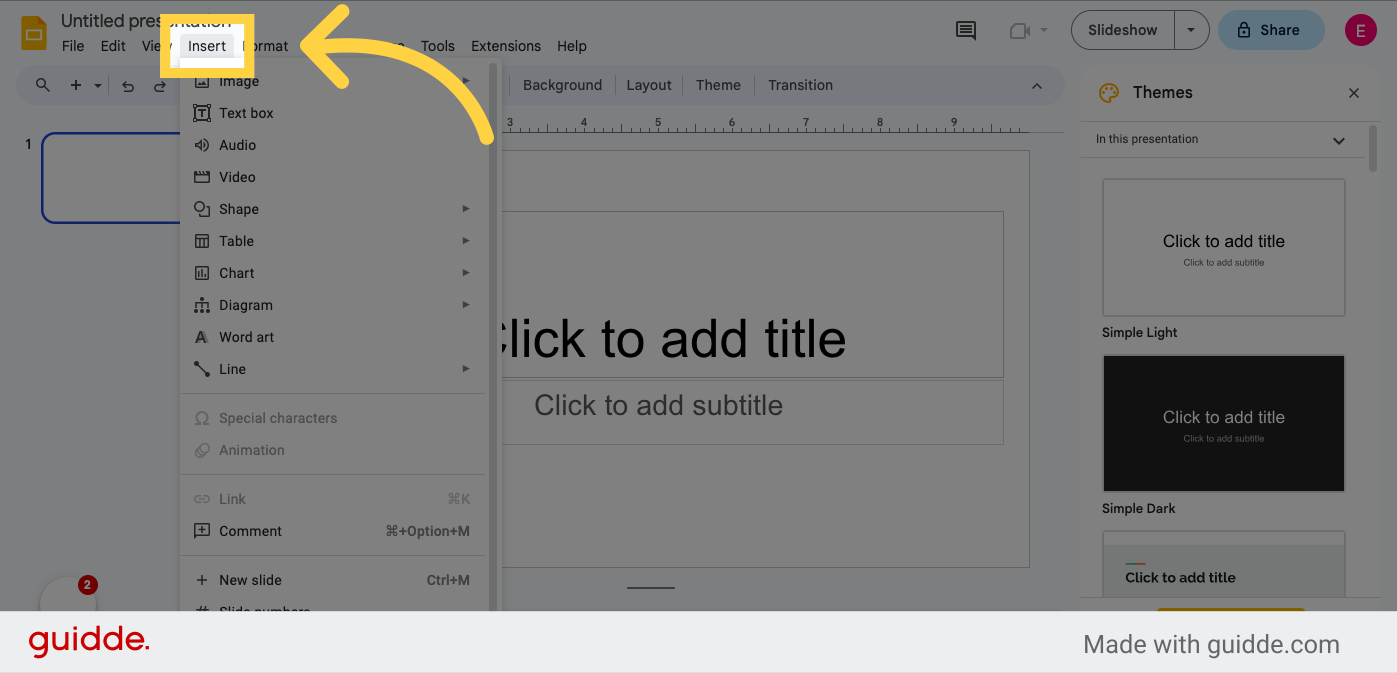Screen dimensions: 1397x673
Task: Click the Share button
Action: tap(1270, 30)
